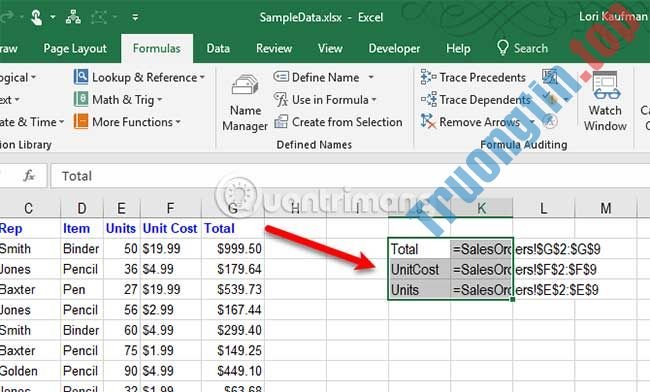Click the Remove Arrows button
Image resolution: width=650 pixels, height=392 pixels.
coord(471,122)
